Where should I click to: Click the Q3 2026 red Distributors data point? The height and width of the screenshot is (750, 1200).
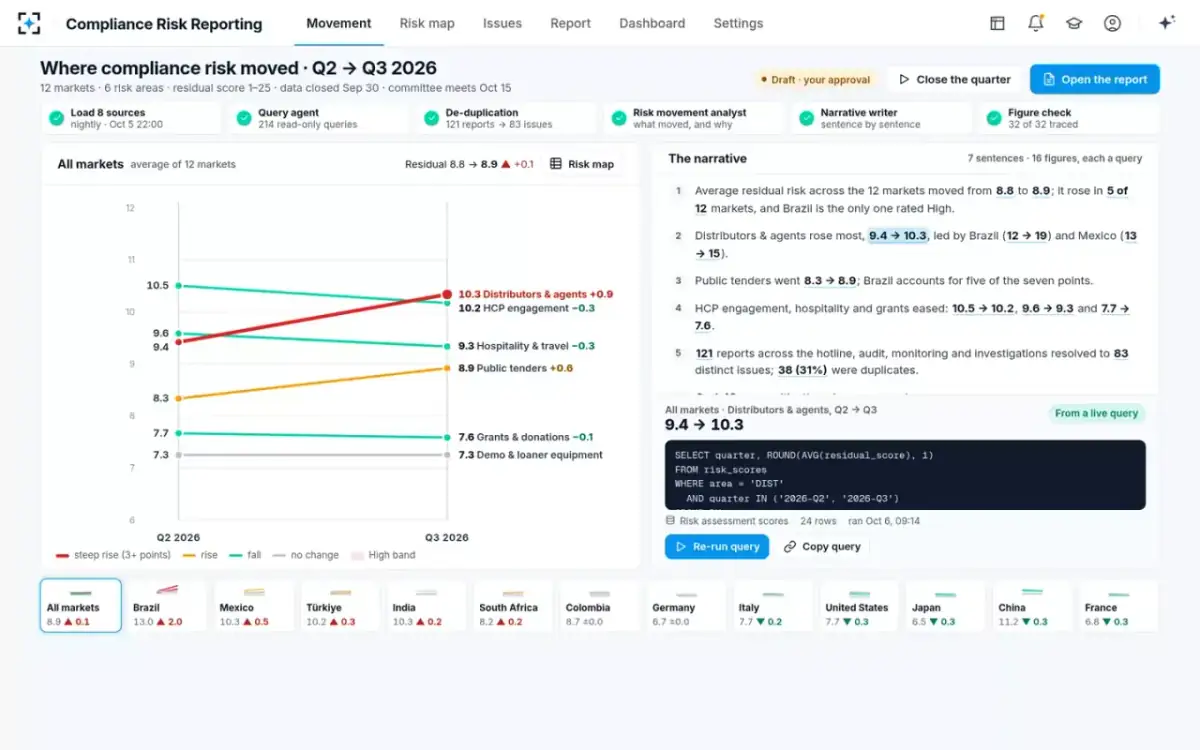(x=447, y=295)
